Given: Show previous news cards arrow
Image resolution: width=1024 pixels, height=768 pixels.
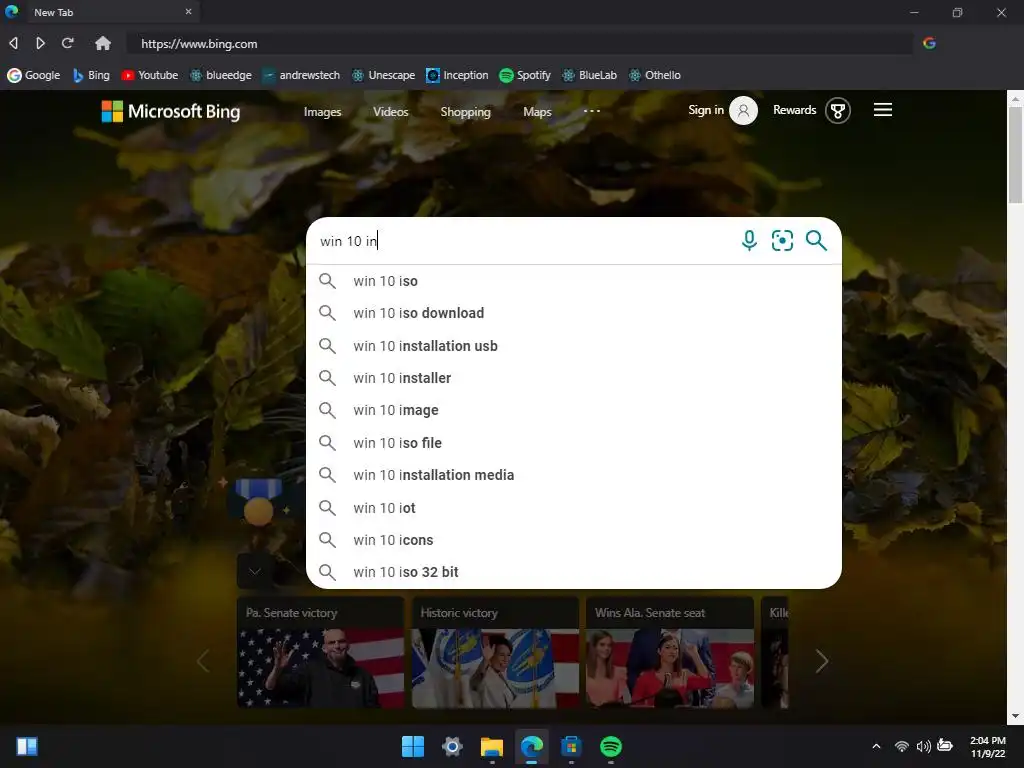Looking at the screenshot, I should (203, 662).
